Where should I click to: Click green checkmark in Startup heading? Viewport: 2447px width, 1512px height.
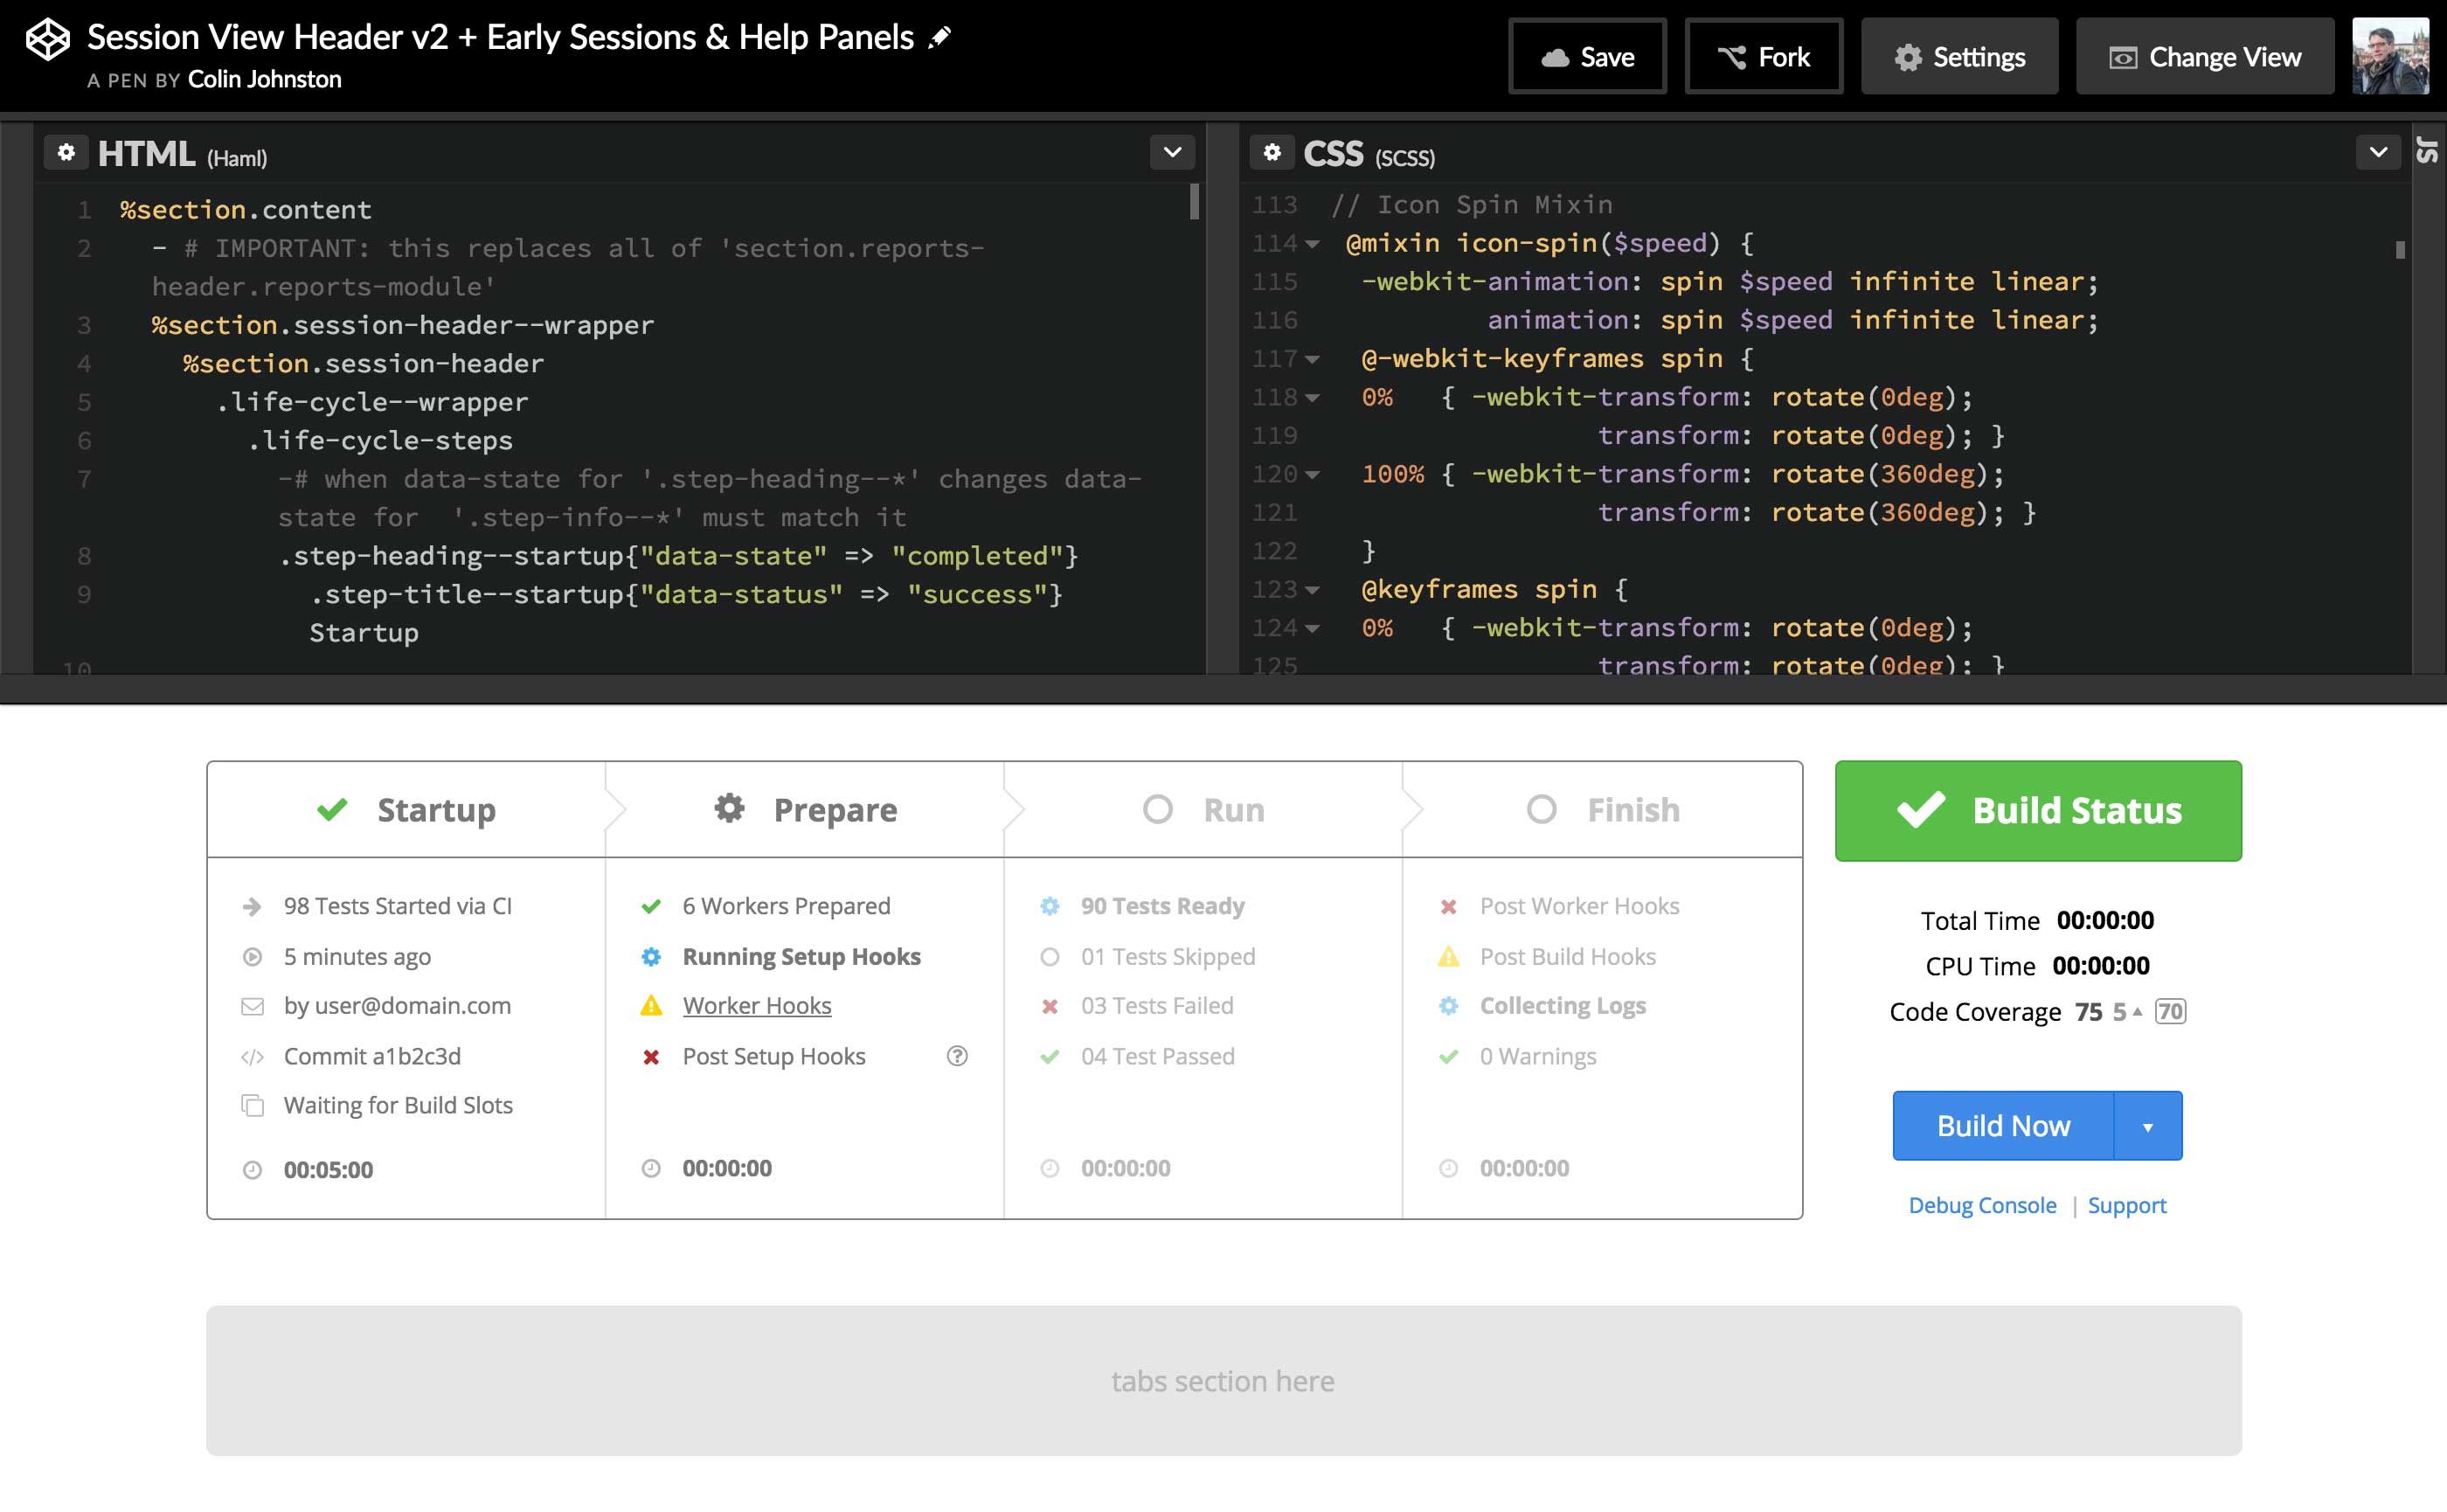pyautogui.click(x=332, y=809)
